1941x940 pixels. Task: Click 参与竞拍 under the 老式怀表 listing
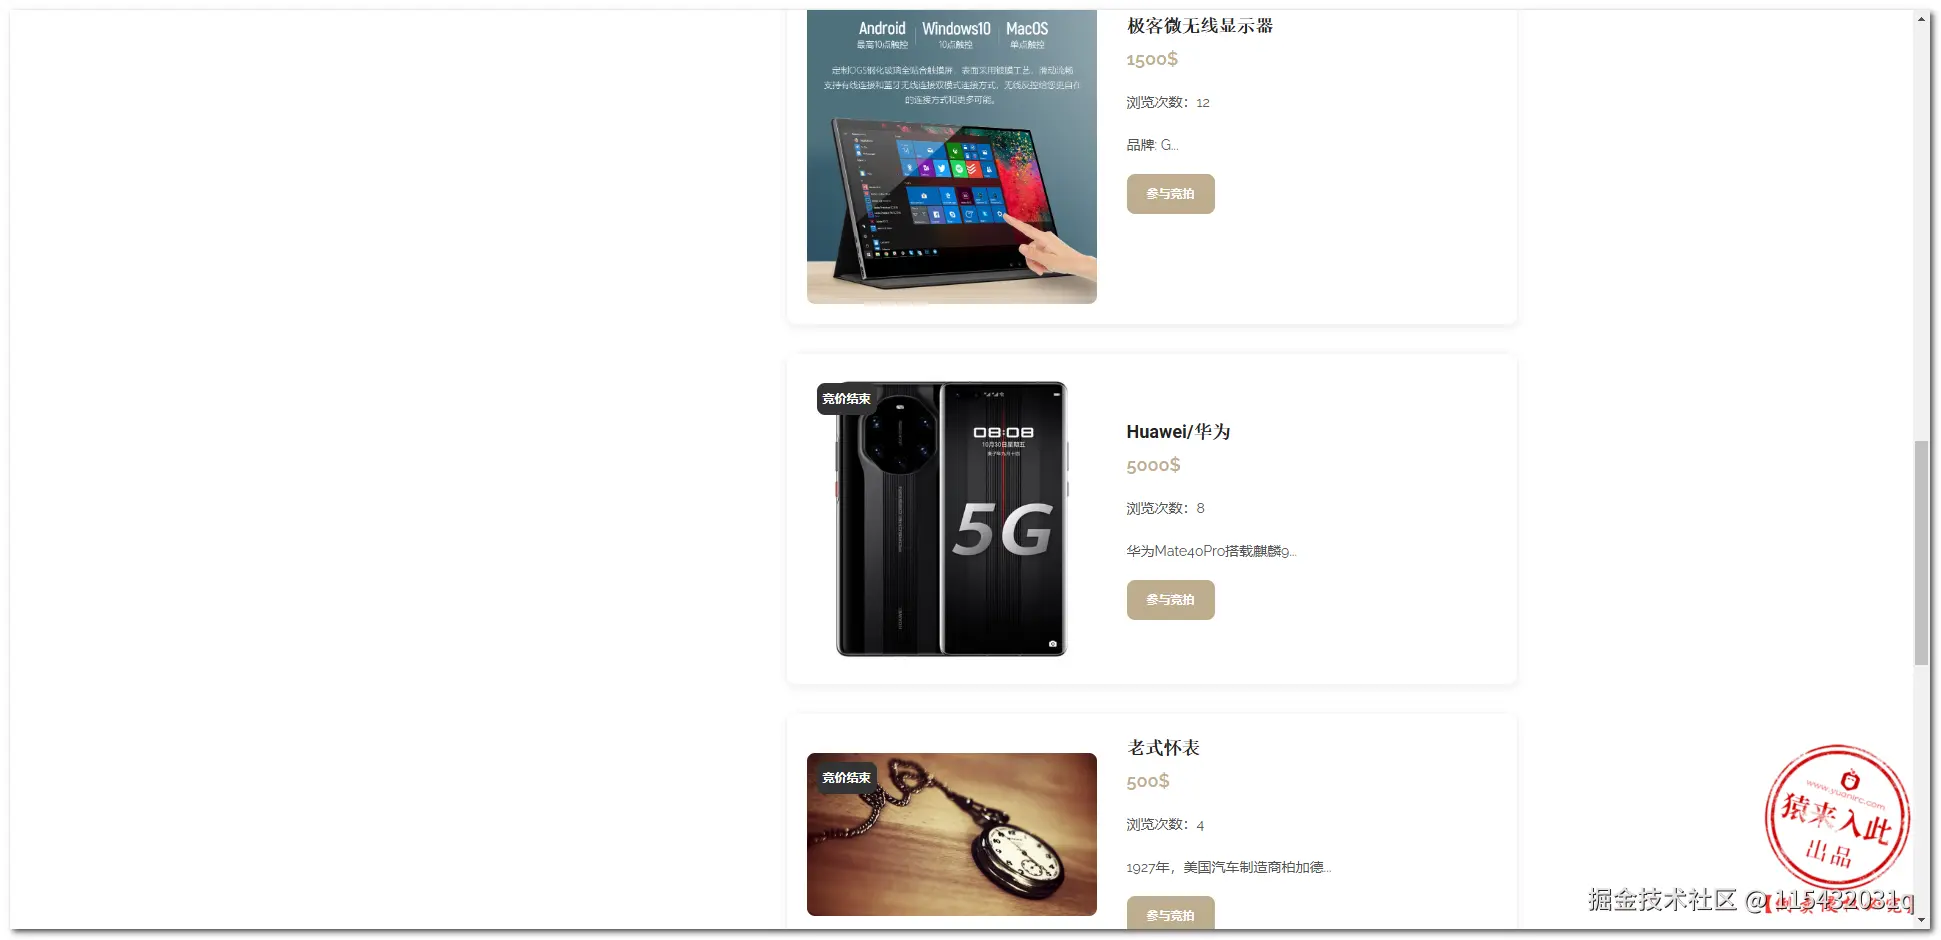coord(1170,913)
